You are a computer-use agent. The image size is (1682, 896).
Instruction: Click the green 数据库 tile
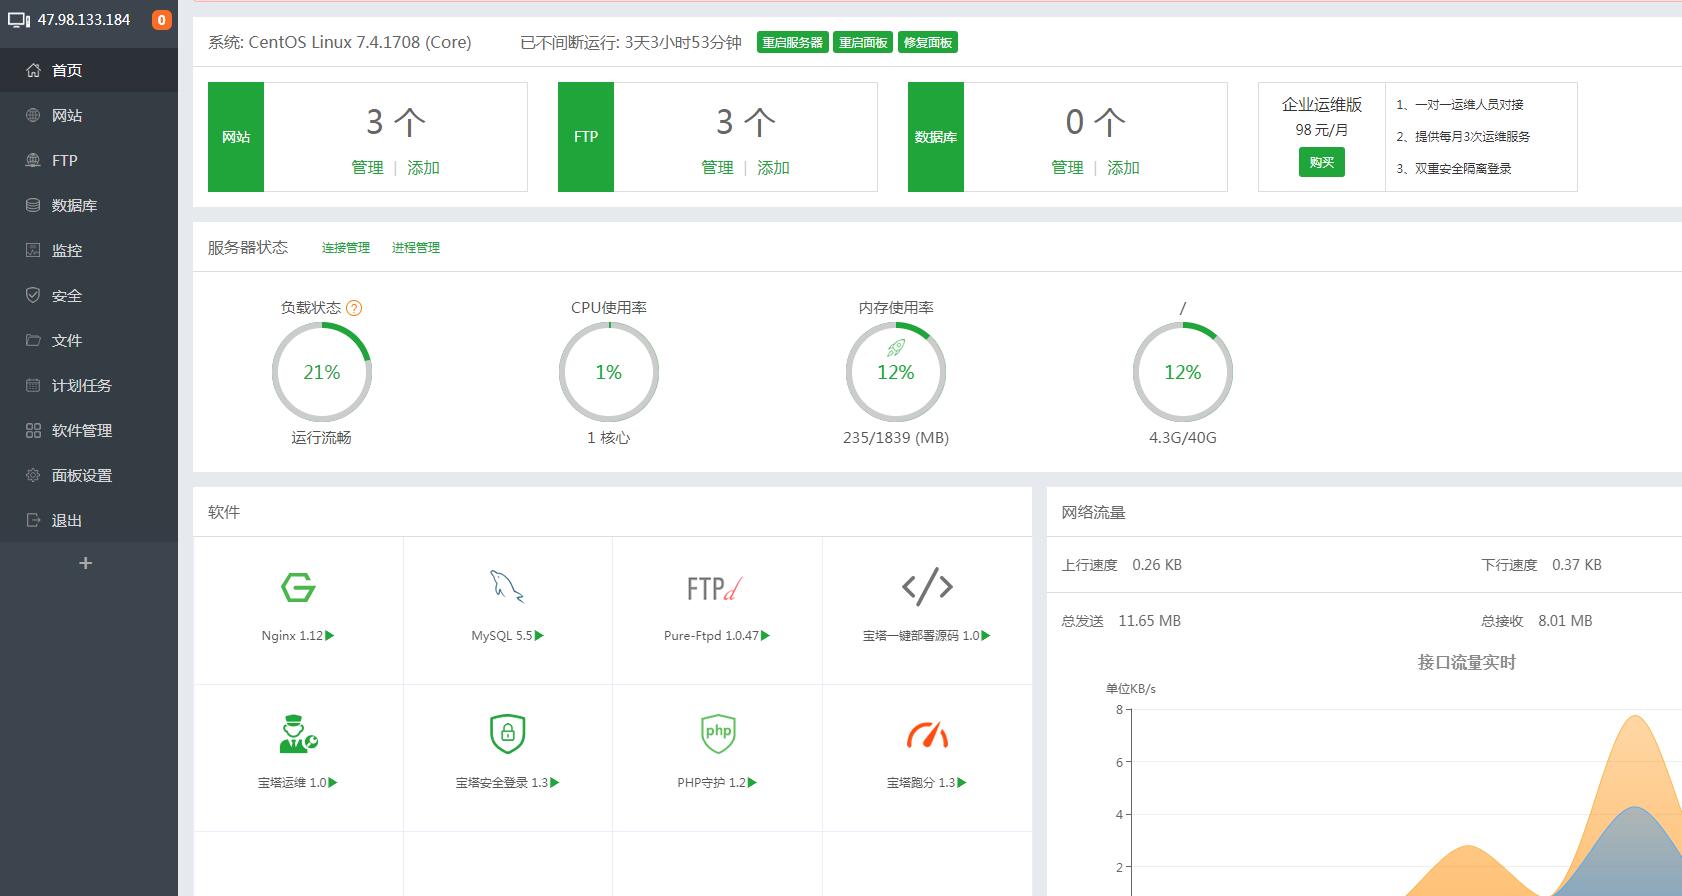coord(936,137)
